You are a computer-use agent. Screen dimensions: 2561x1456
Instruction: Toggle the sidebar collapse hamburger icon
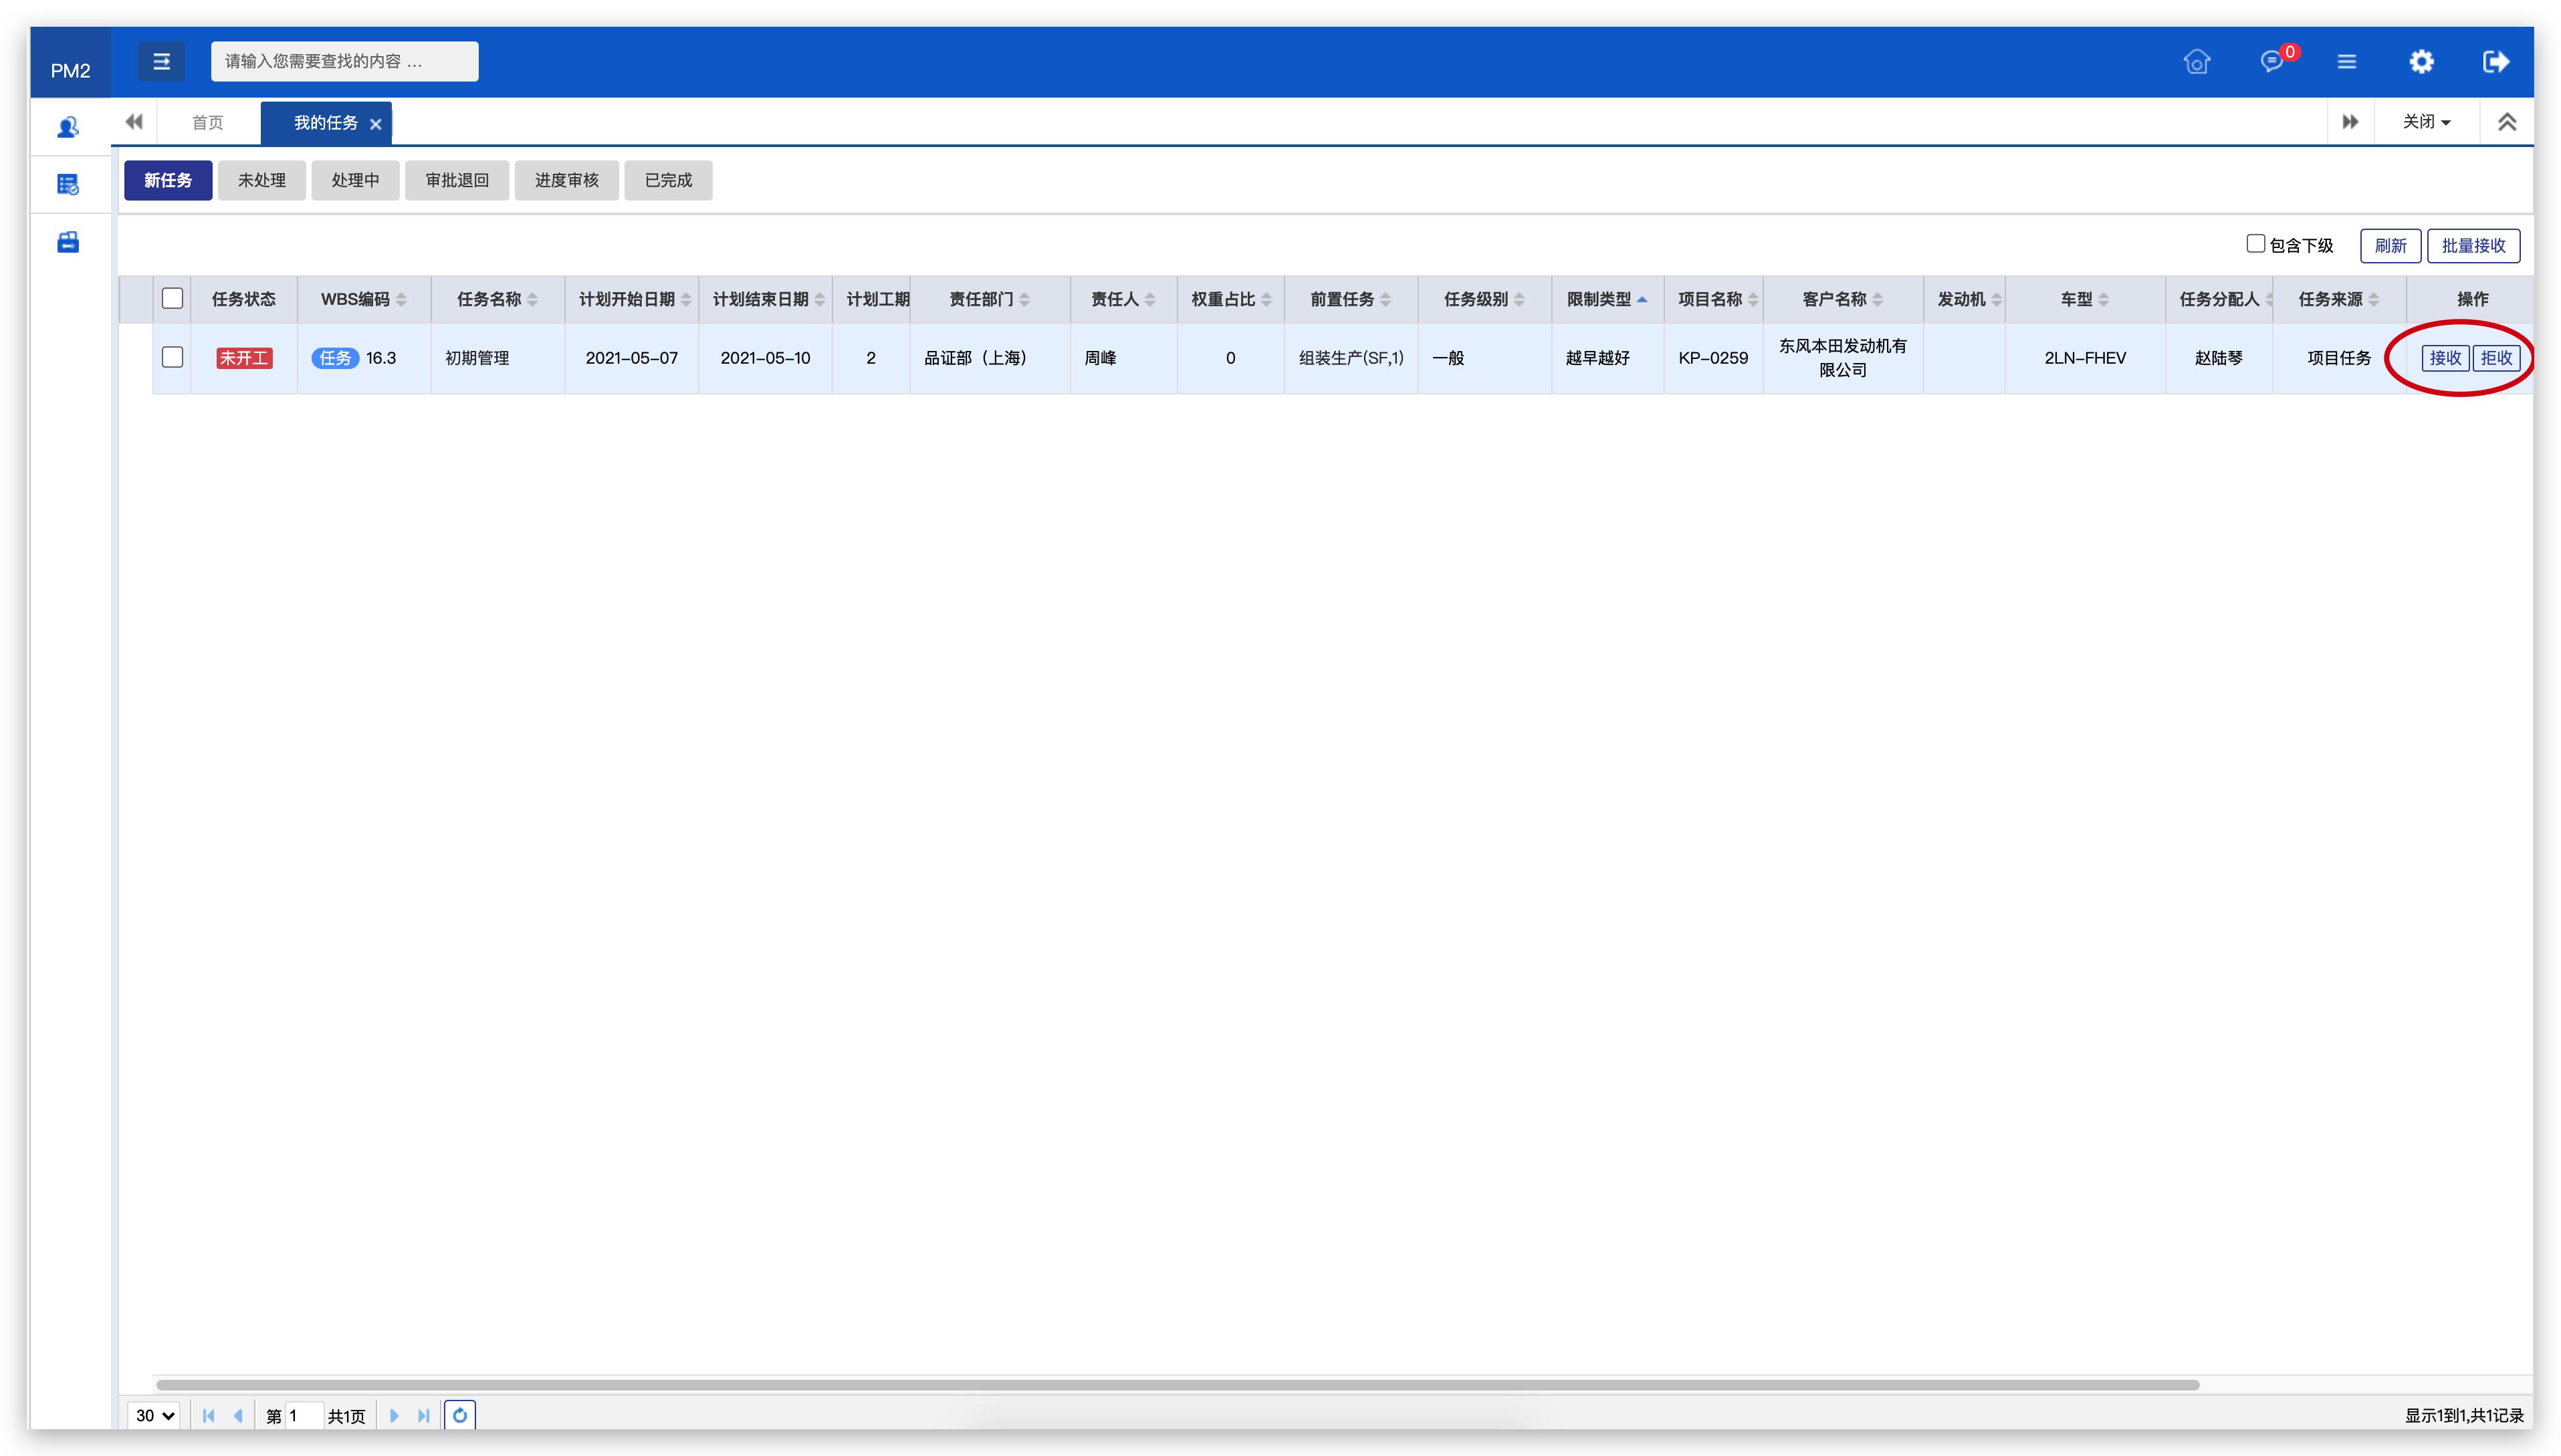click(161, 62)
